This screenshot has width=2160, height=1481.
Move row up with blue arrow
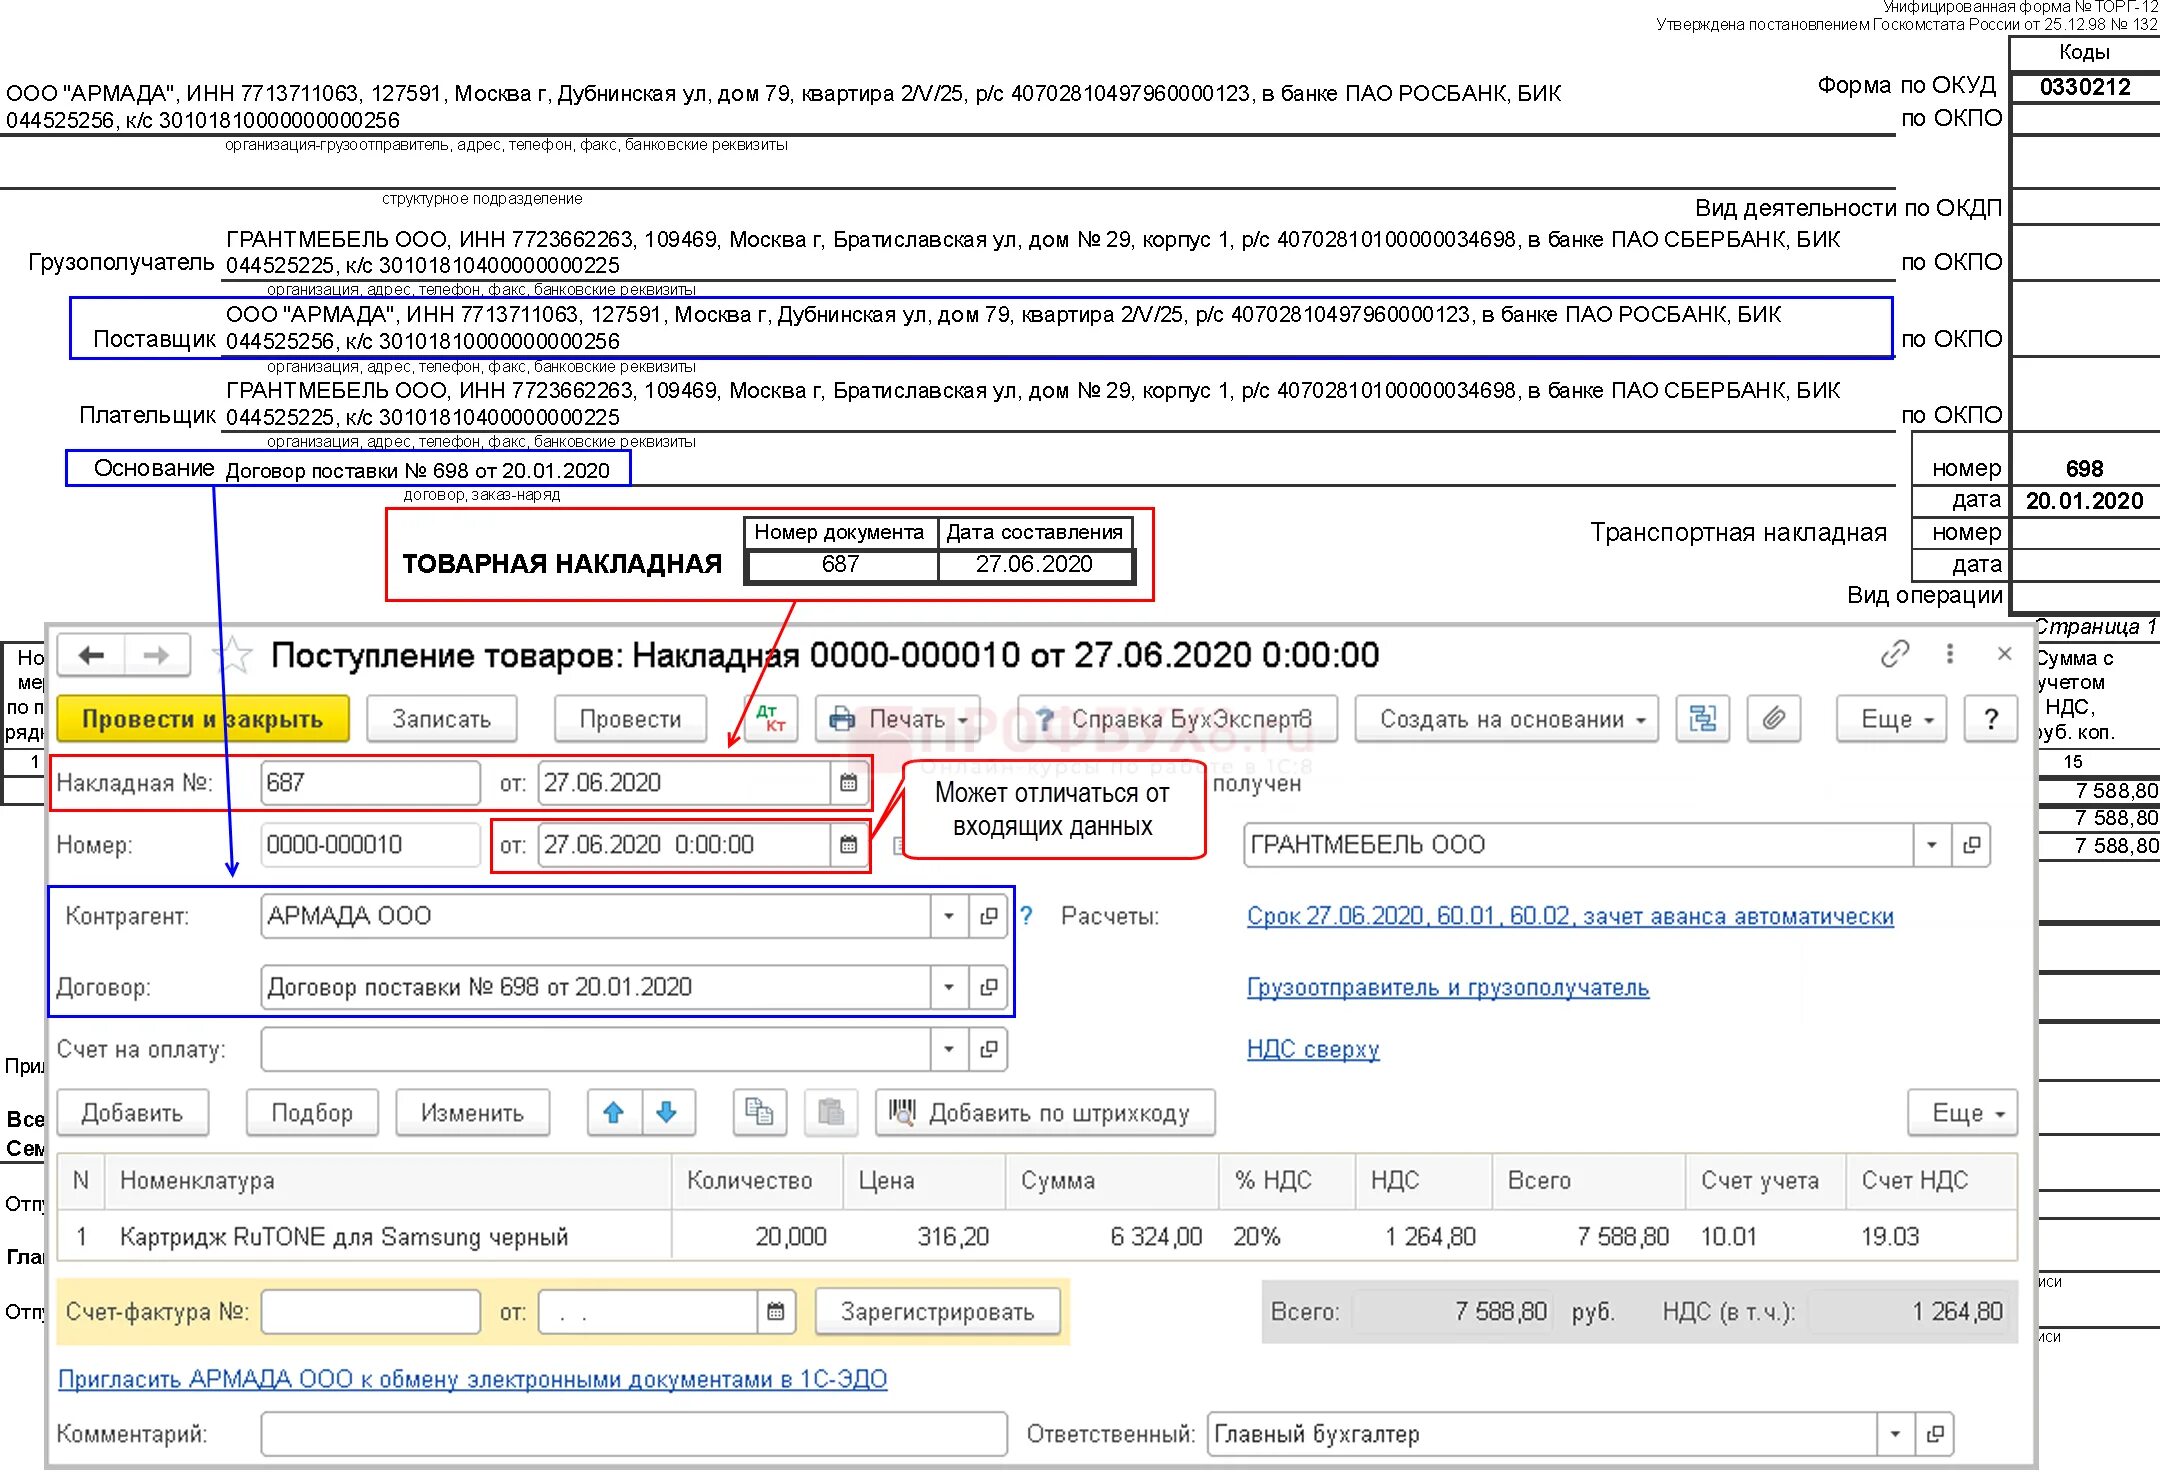[614, 1113]
